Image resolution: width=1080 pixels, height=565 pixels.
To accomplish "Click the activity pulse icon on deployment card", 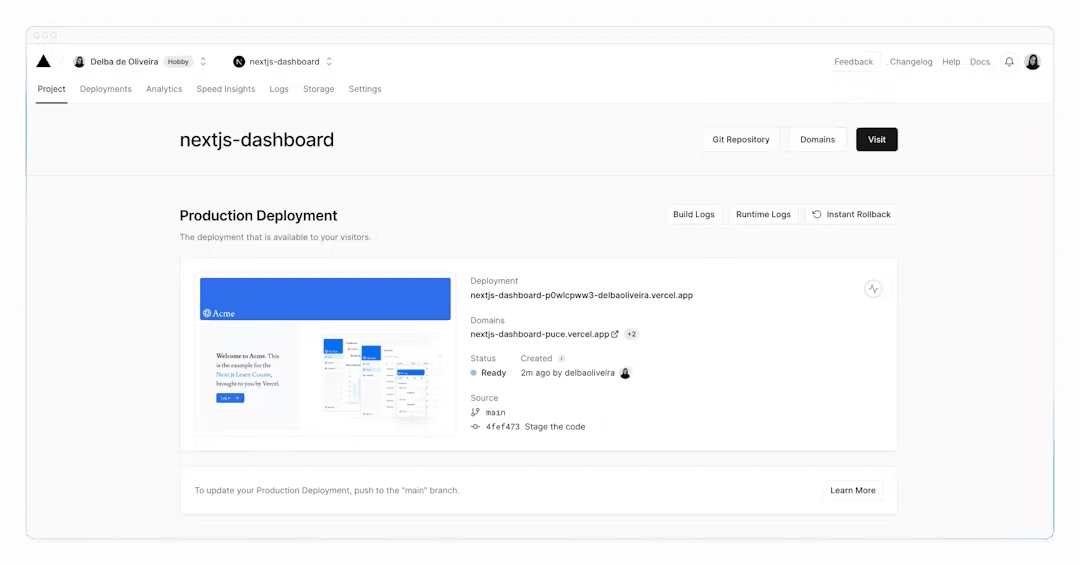I will coord(873,289).
